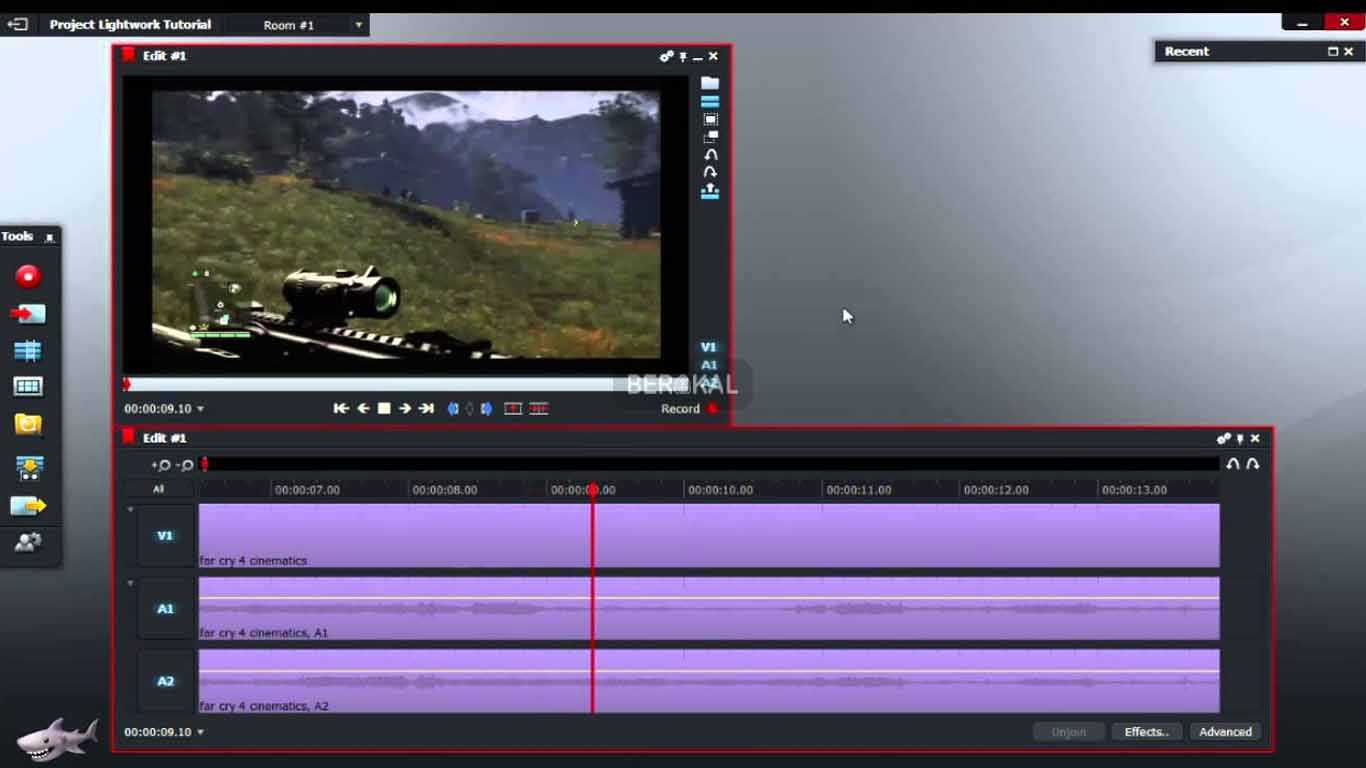1366x768 pixels.
Task: Open the timeline timecode dropdown arrow
Action: coord(200,732)
